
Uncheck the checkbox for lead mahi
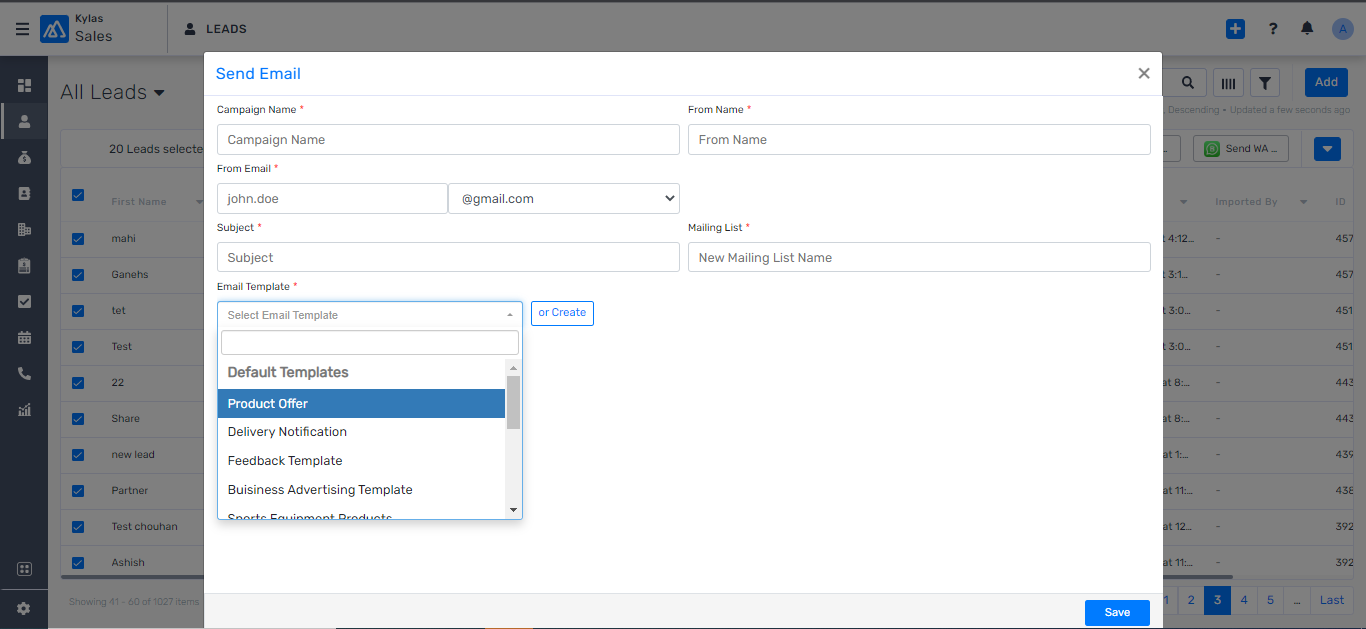tap(78, 239)
